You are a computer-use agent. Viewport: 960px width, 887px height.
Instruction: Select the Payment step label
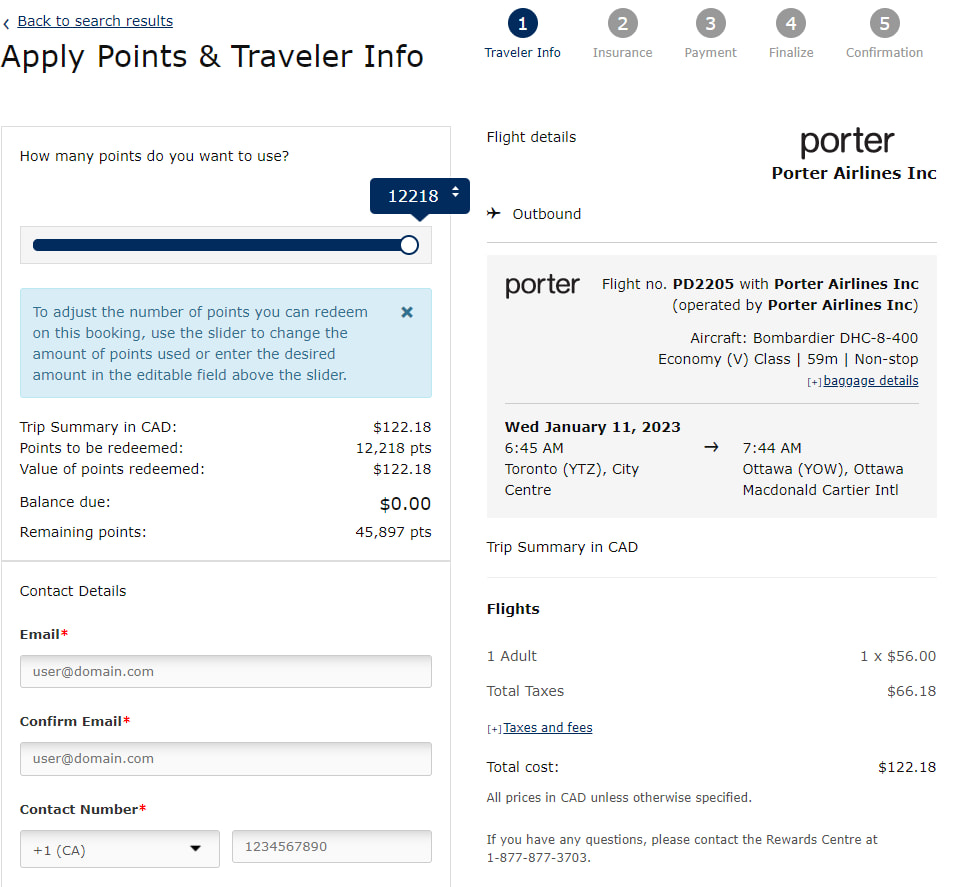[x=710, y=52]
